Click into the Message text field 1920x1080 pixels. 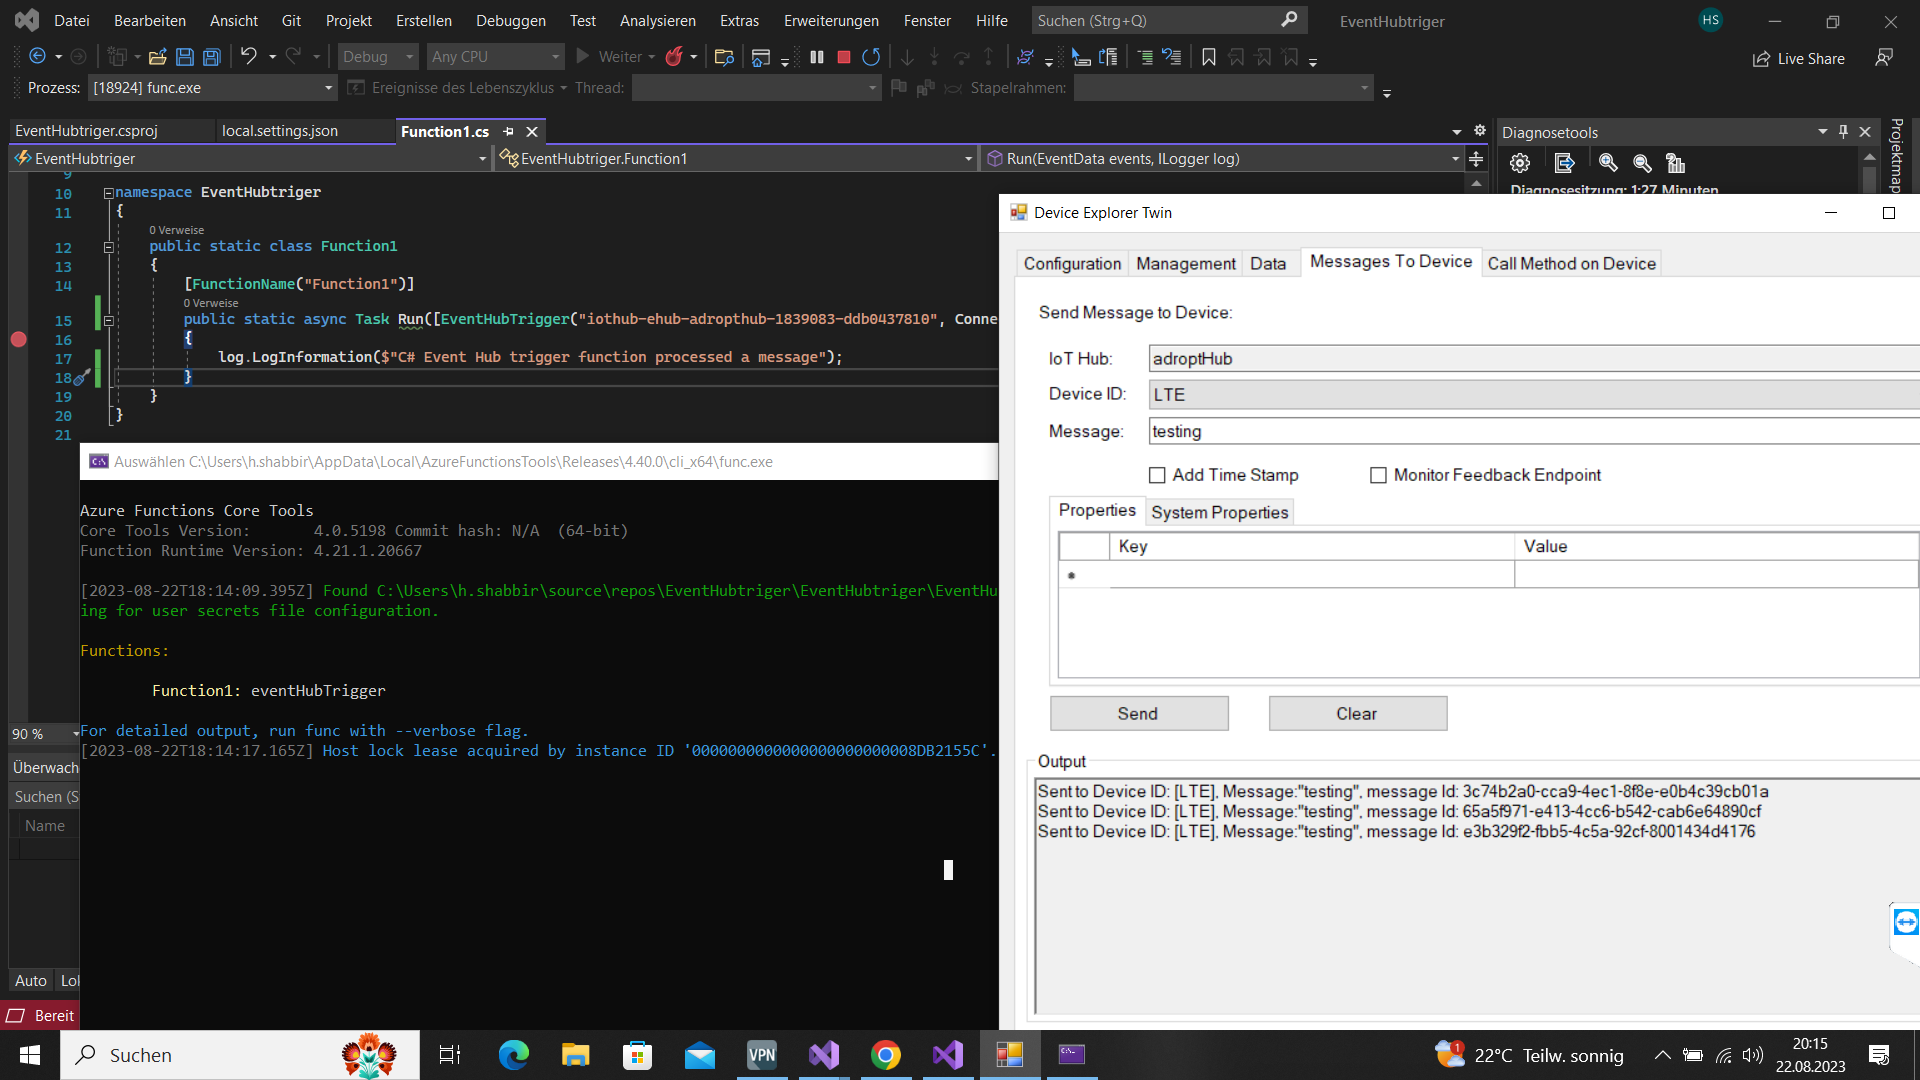point(1530,432)
